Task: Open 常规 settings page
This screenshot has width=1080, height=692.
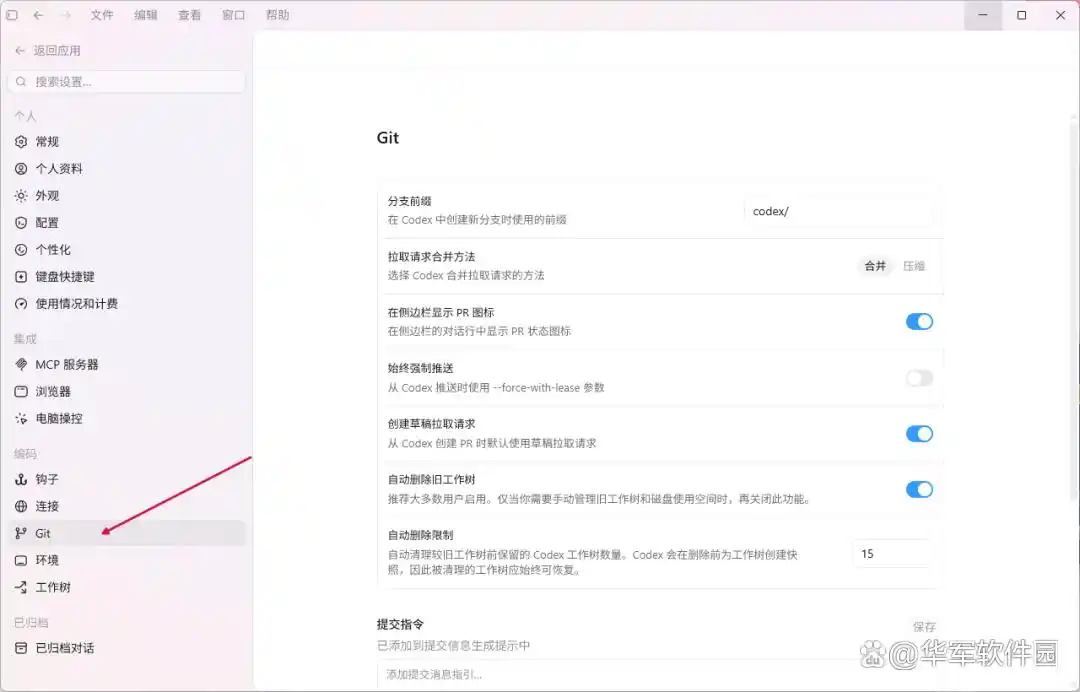Action: tap(127, 141)
